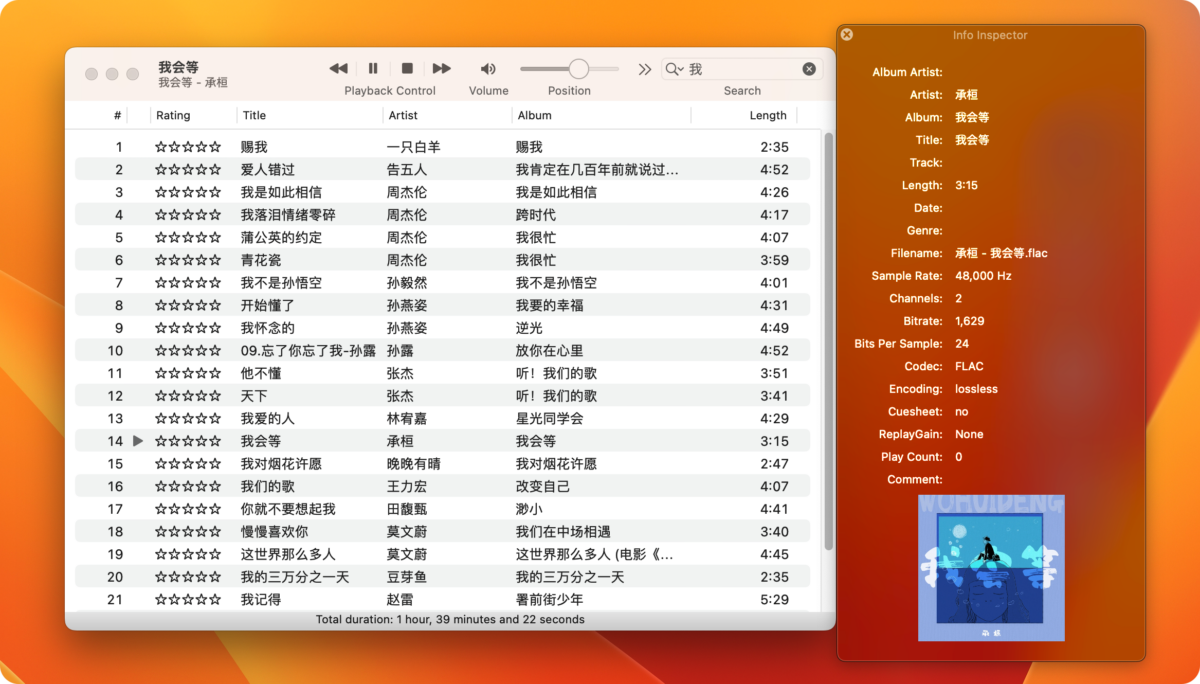Set star rating for track 他不懂

coord(188,373)
